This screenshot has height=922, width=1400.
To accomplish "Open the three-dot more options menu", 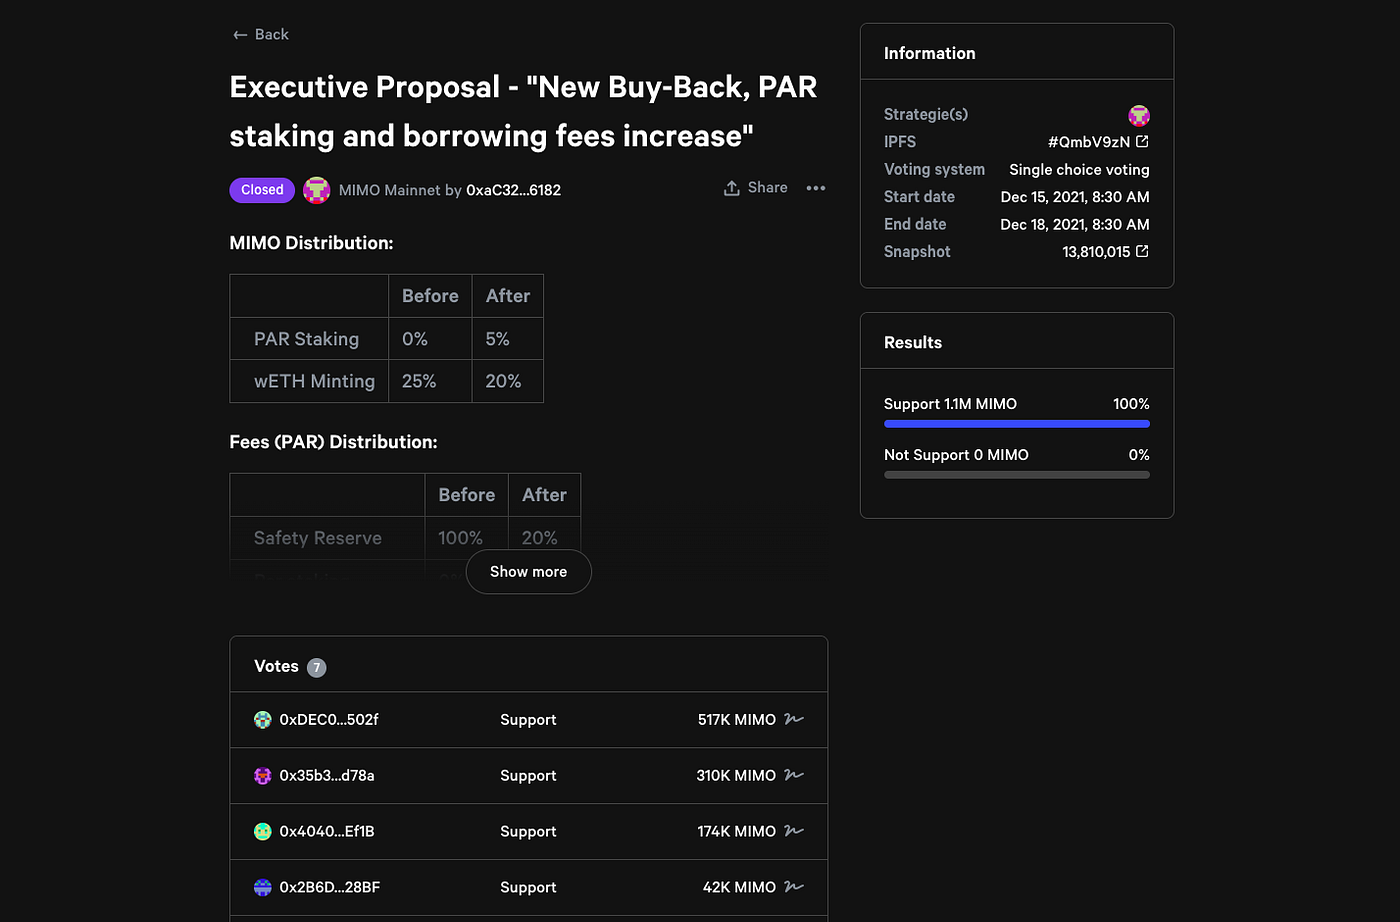I will point(816,188).
